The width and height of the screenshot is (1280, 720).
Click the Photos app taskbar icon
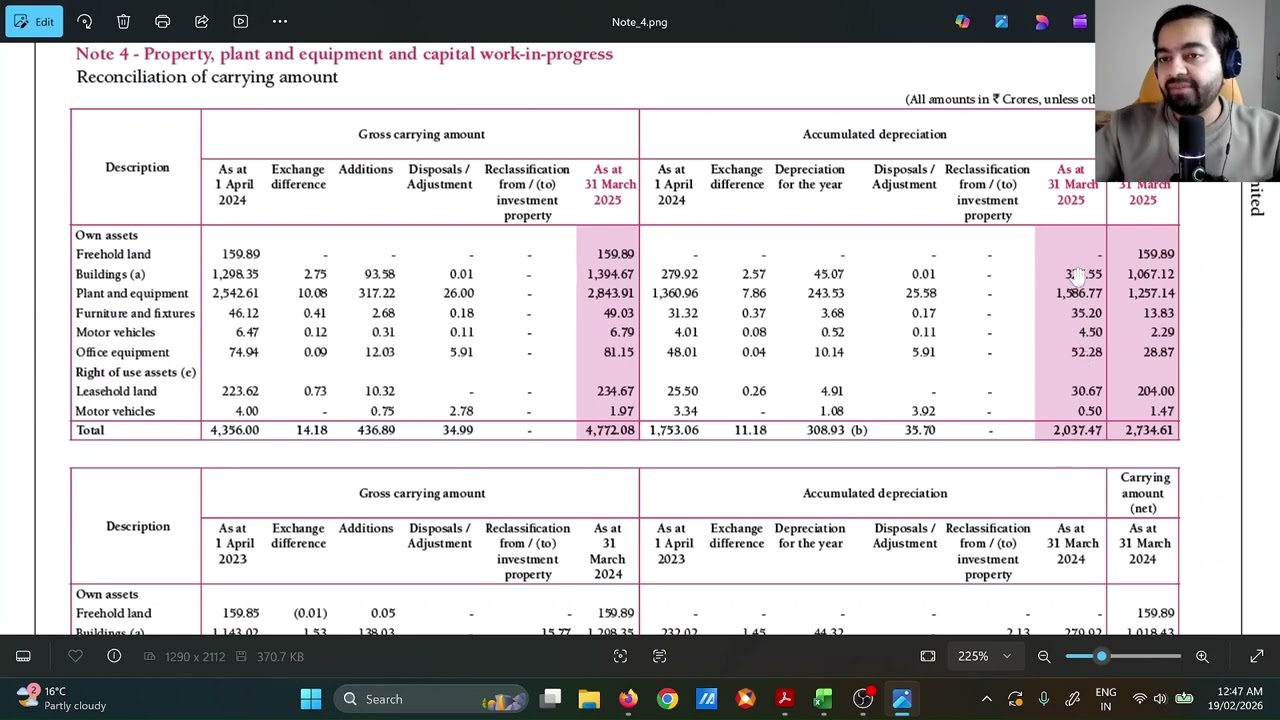pos(901,699)
